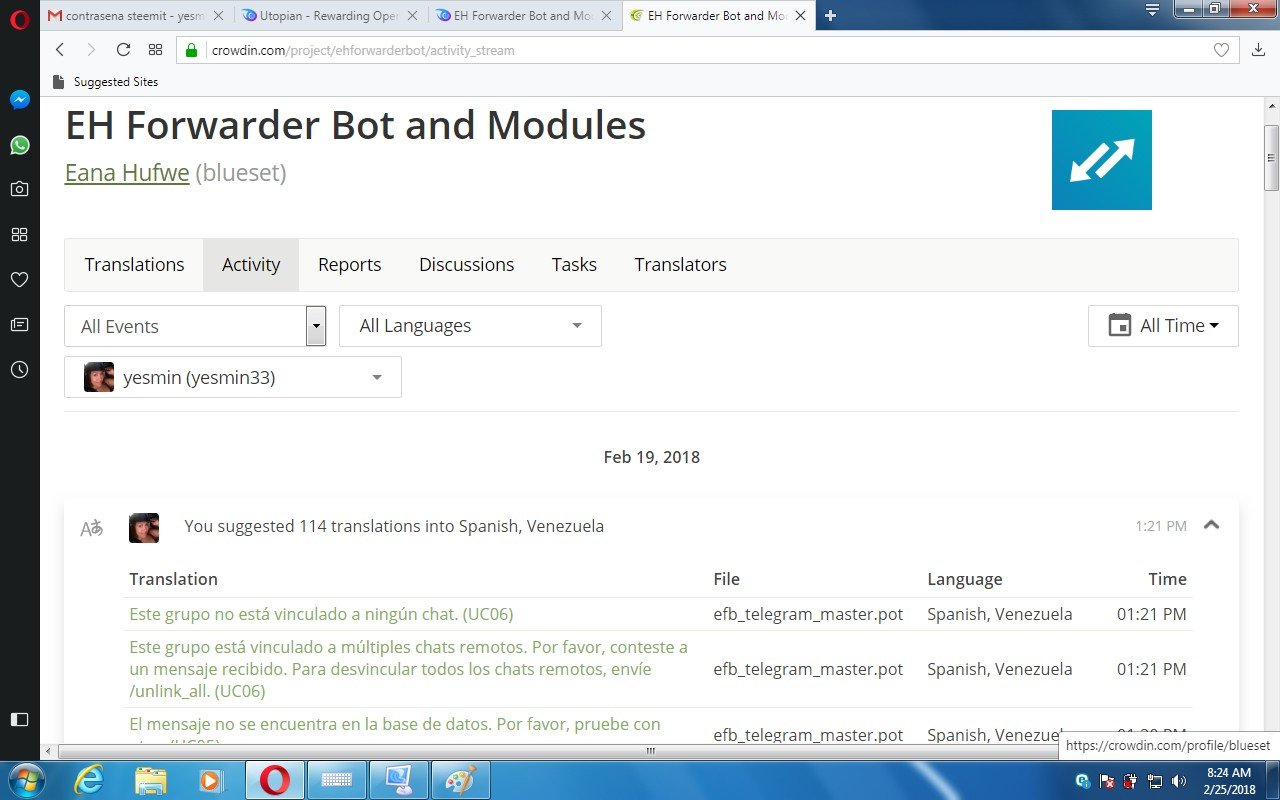Open Speed Dial from the sidebar grid icon
The width and height of the screenshot is (1280, 800).
(x=20, y=234)
